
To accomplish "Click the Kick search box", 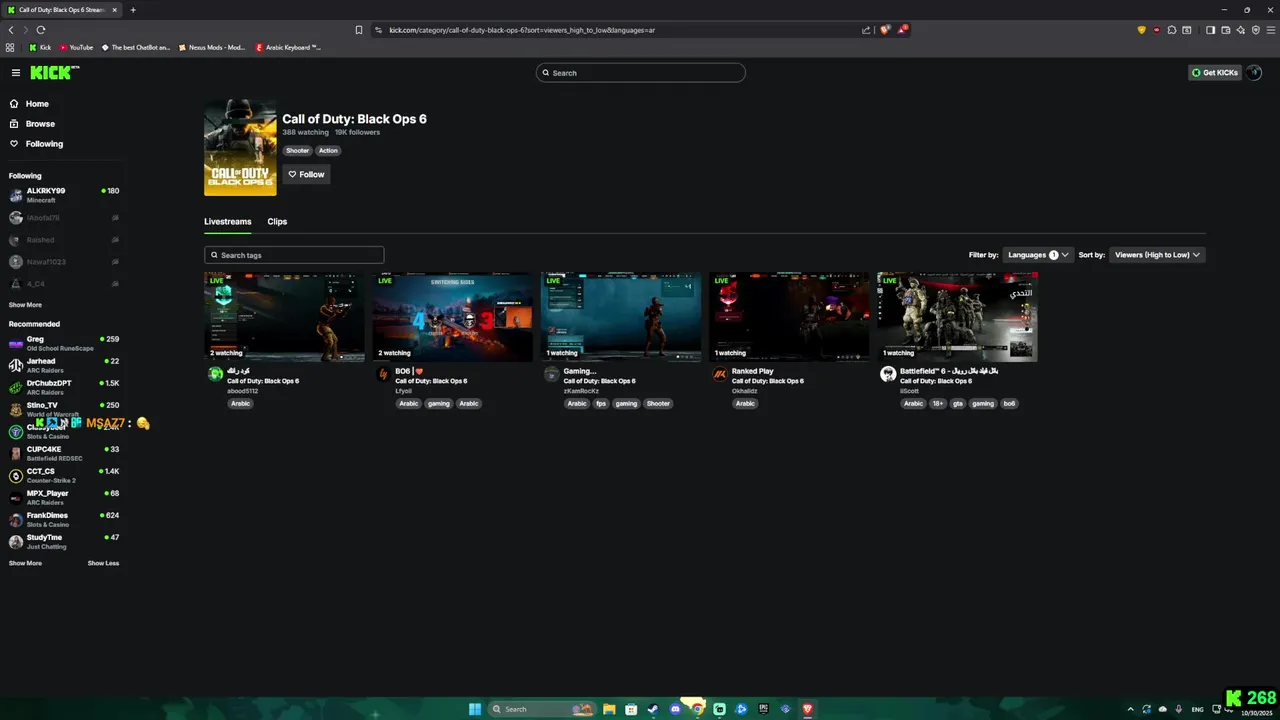I will click(641, 73).
